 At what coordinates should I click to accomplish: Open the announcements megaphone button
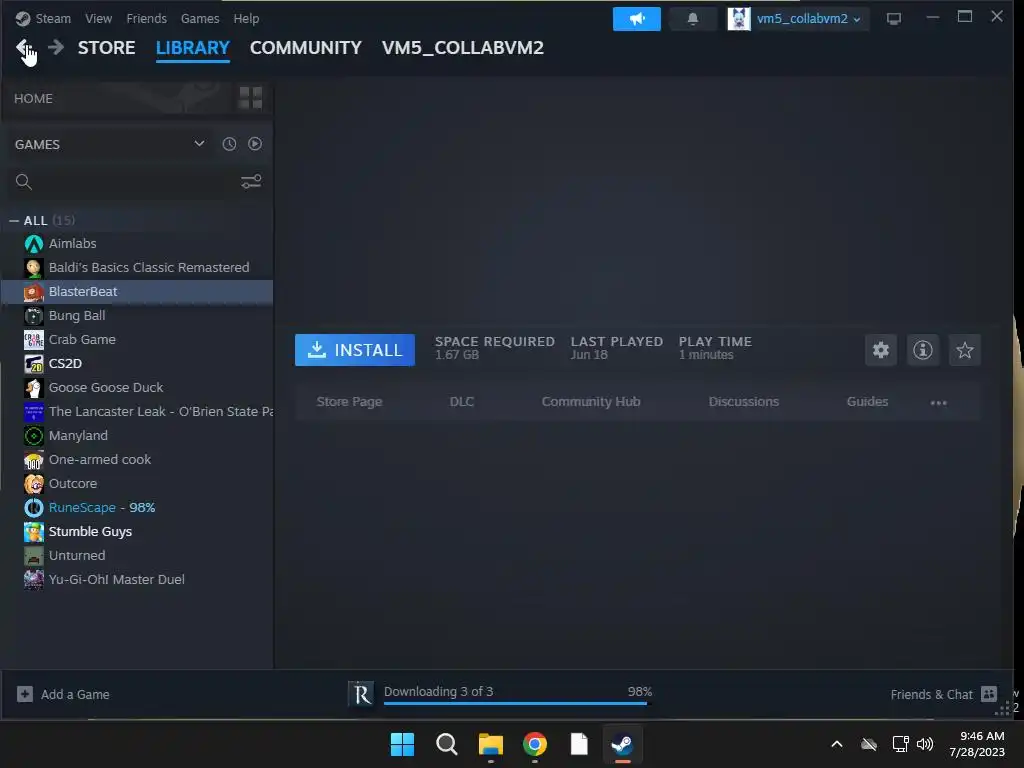636,19
